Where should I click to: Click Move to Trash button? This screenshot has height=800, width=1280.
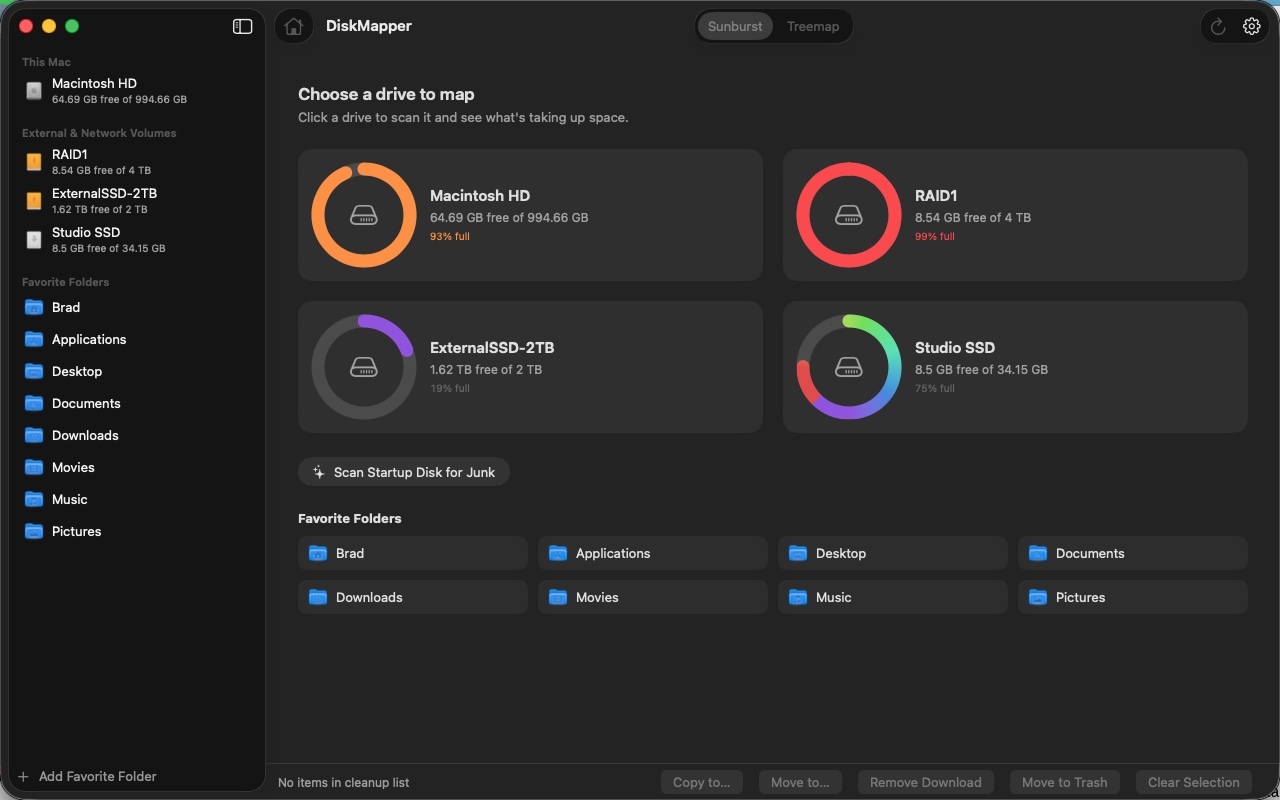coord(1064,782)
